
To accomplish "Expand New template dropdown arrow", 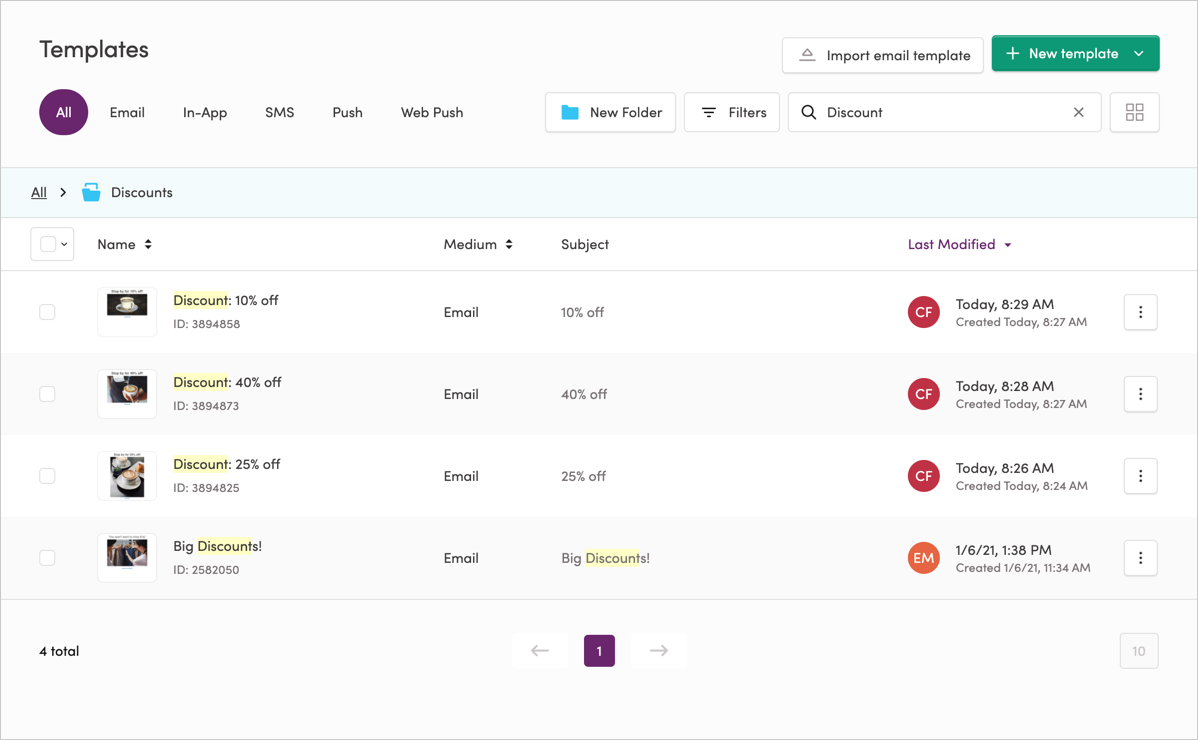I will [x=1139, y=53].
